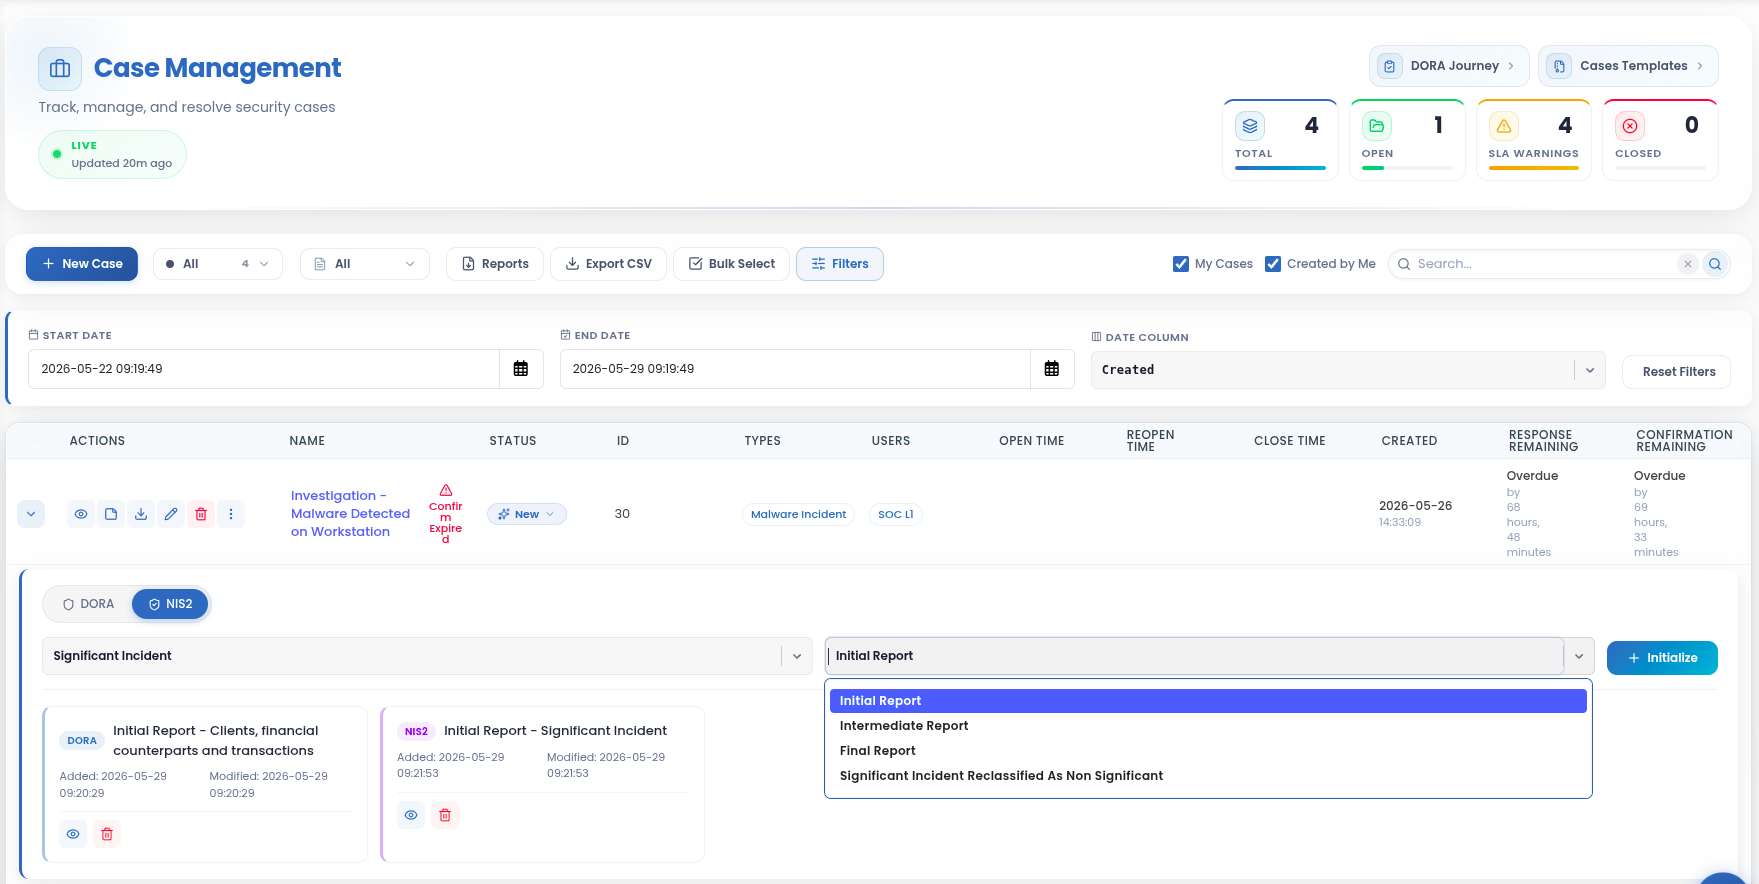This screenshot has height=884, width=1759.
Task: Open the Significant Incident dropdown
Action: [x=427, y=656]
